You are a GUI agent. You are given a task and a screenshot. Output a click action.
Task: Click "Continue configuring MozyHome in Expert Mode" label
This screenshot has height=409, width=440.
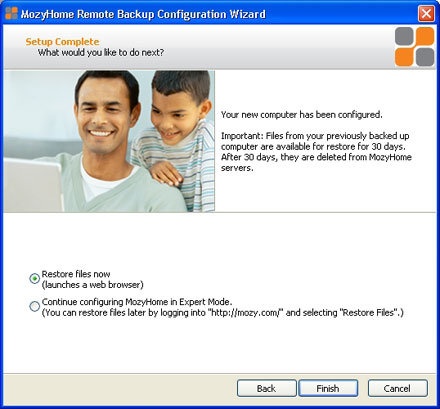(137, 302)
